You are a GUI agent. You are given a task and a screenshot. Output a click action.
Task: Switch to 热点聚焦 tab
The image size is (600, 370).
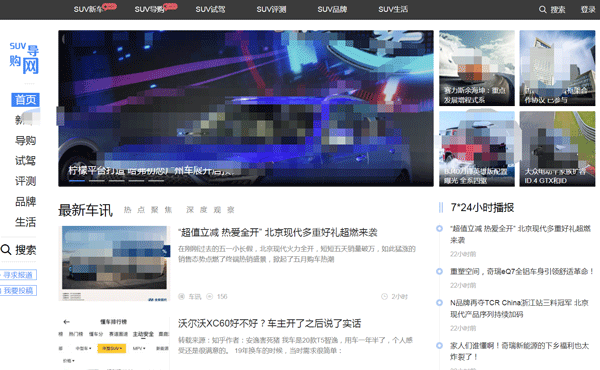point(148,210)
